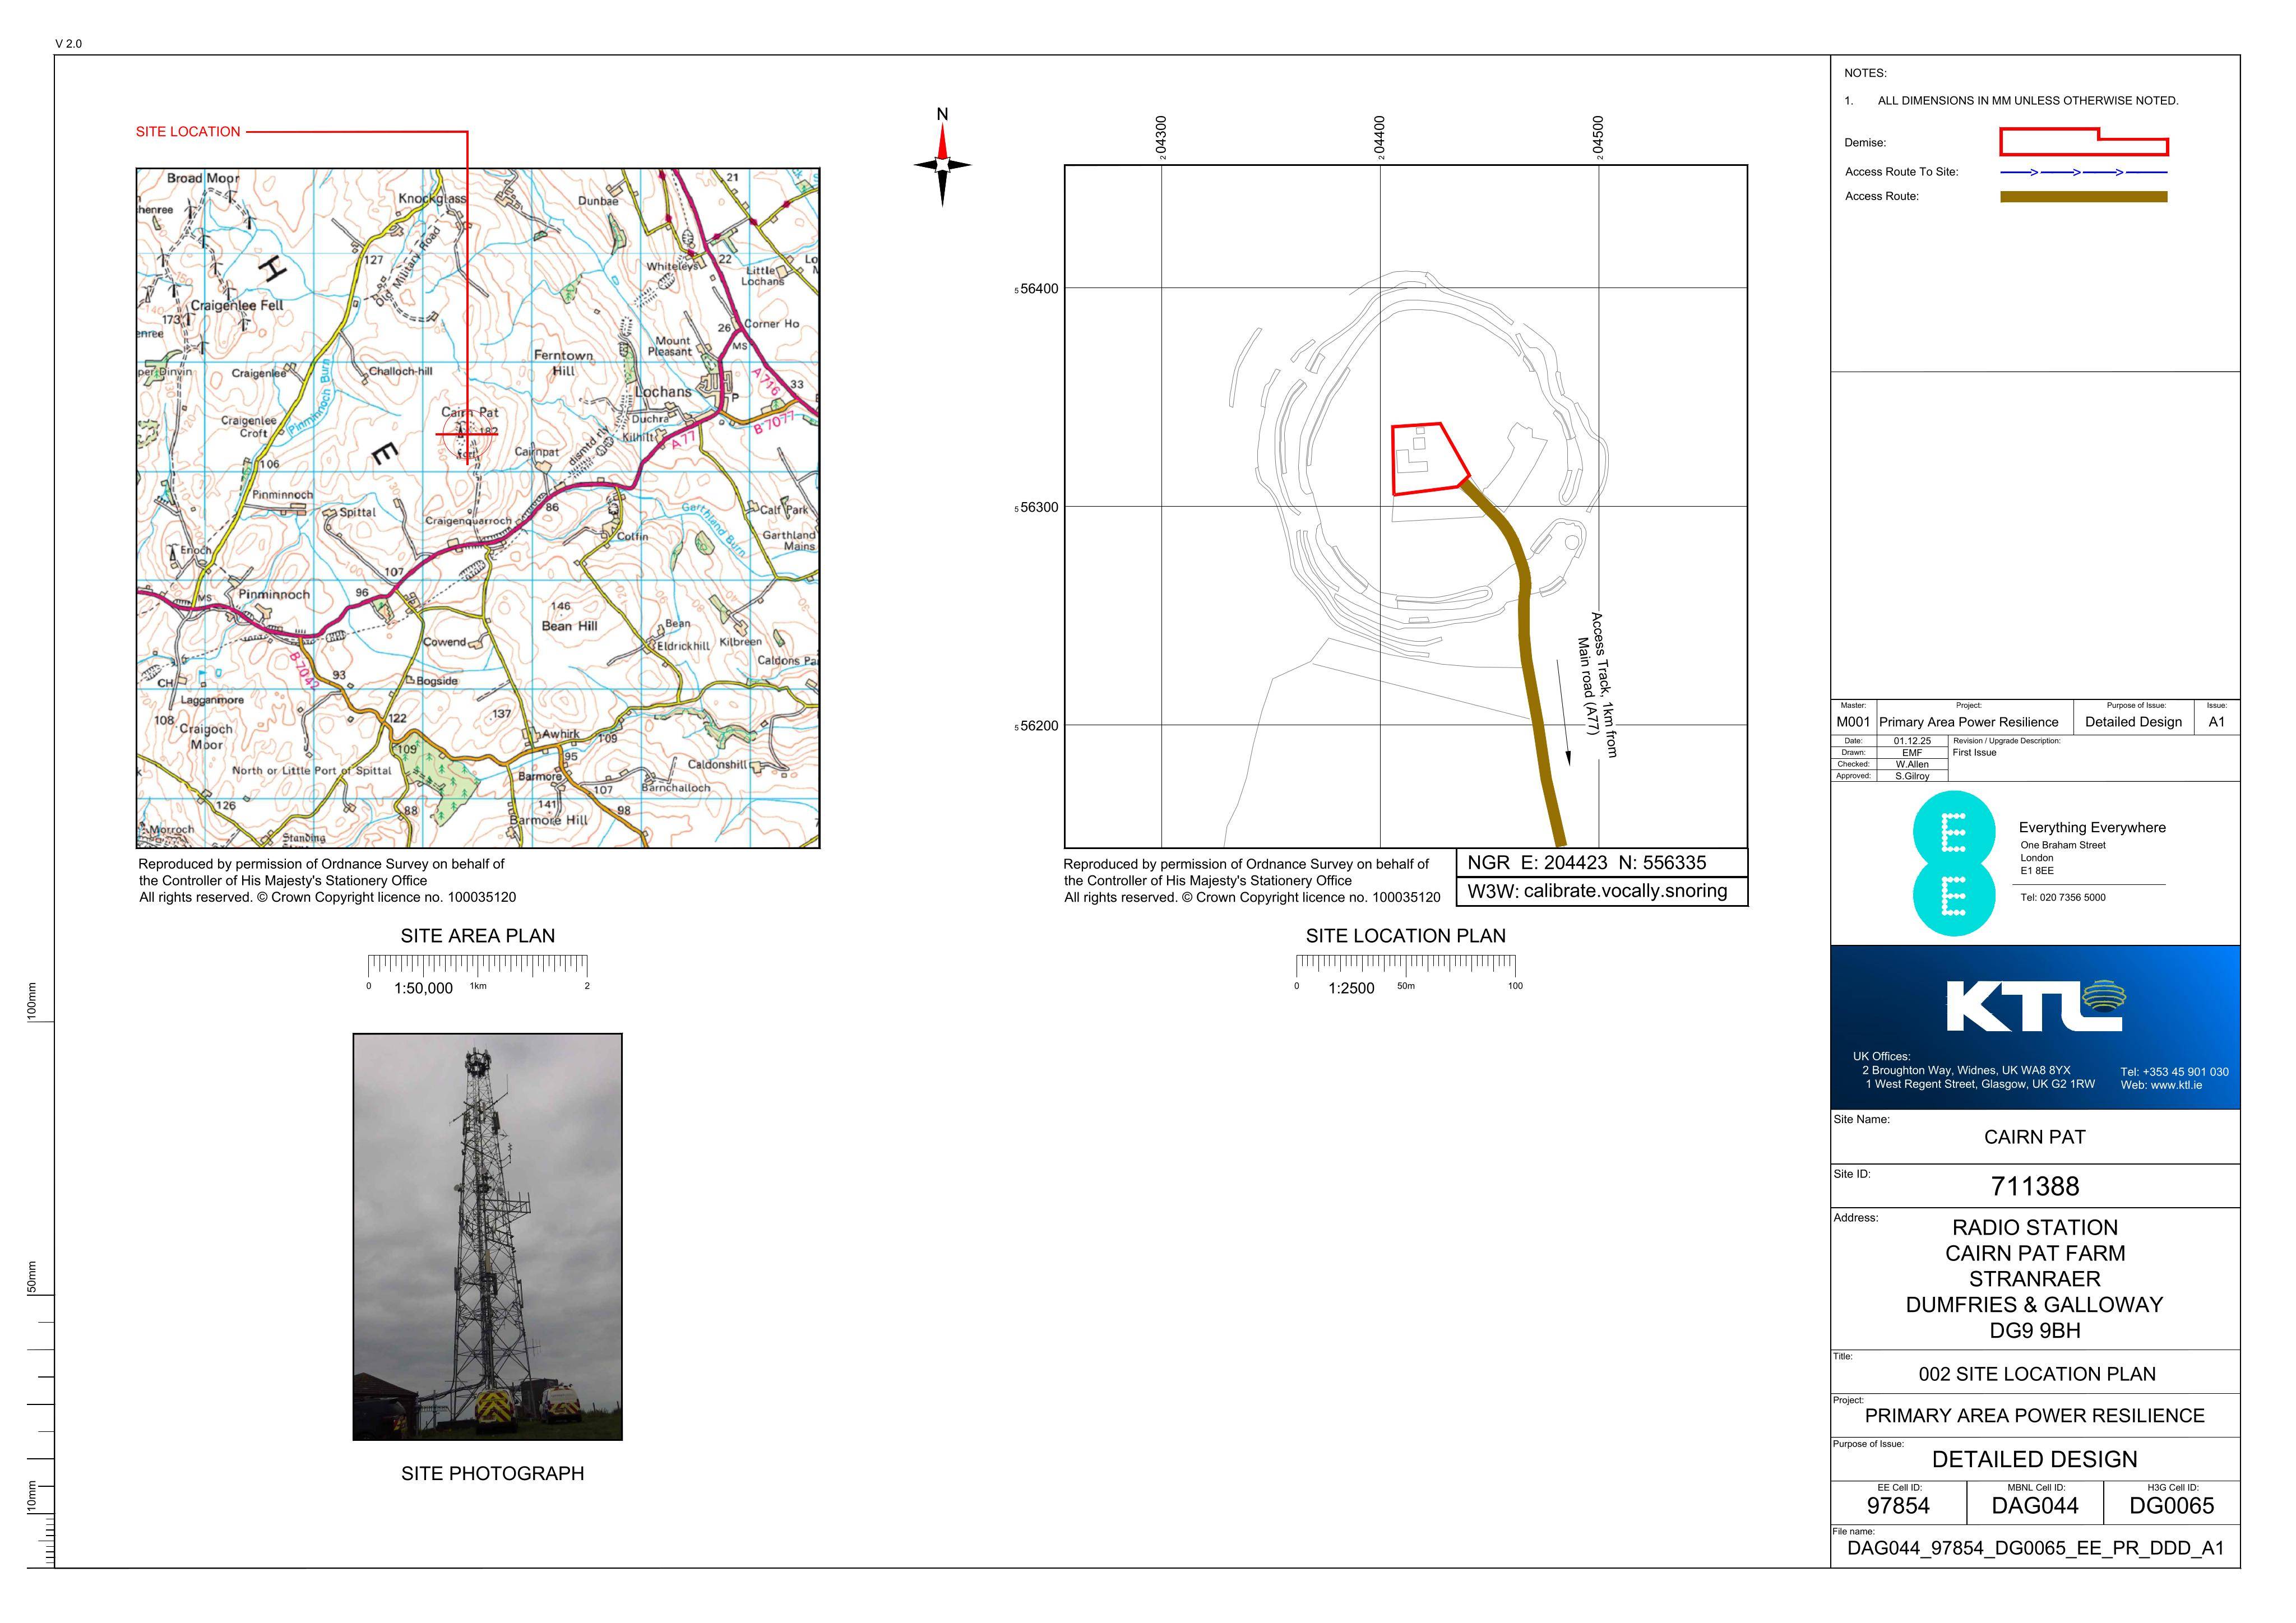Click the issue value A1
The image size is (2296, 1623).
coord(2217,722)
